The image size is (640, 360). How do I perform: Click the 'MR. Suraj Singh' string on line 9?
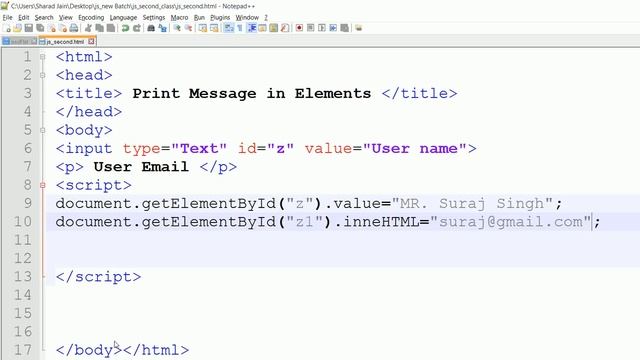(x=472, y=203)
